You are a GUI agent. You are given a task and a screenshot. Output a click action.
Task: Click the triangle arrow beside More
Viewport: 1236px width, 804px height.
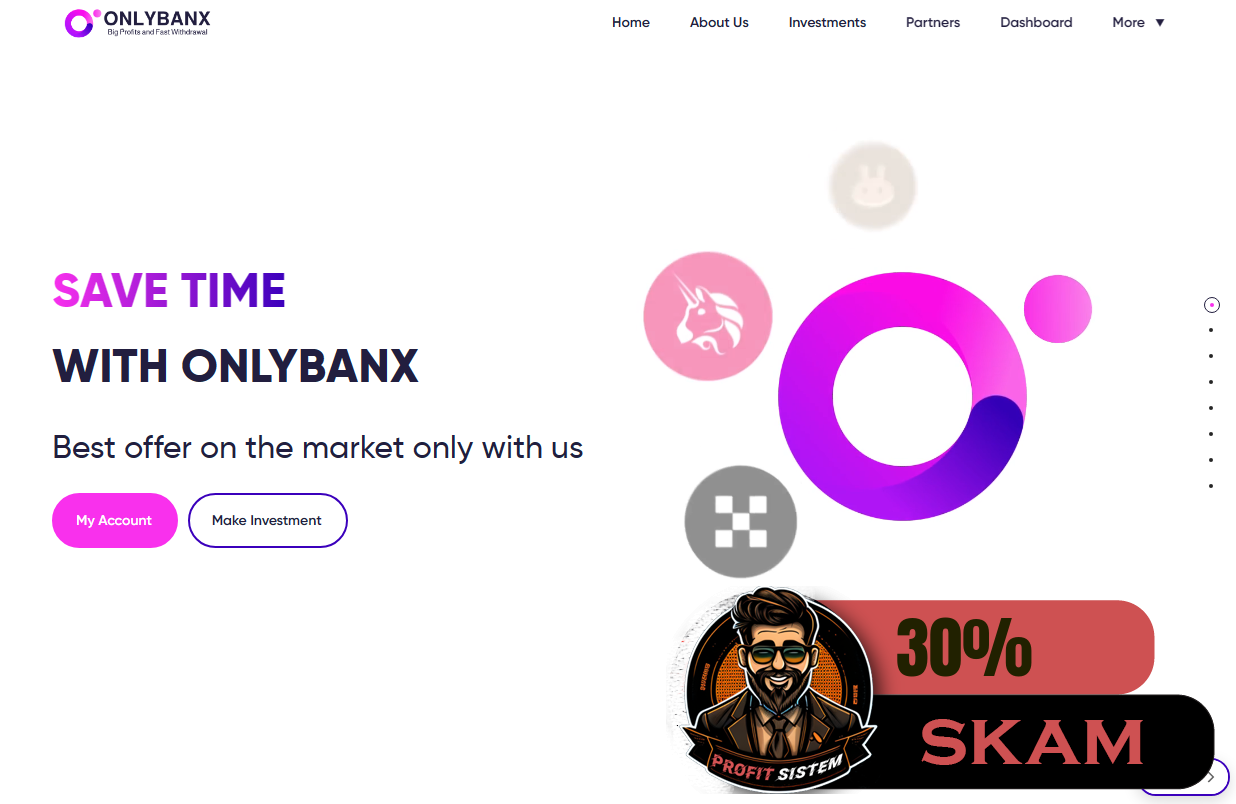click(x=1160, y=23)
